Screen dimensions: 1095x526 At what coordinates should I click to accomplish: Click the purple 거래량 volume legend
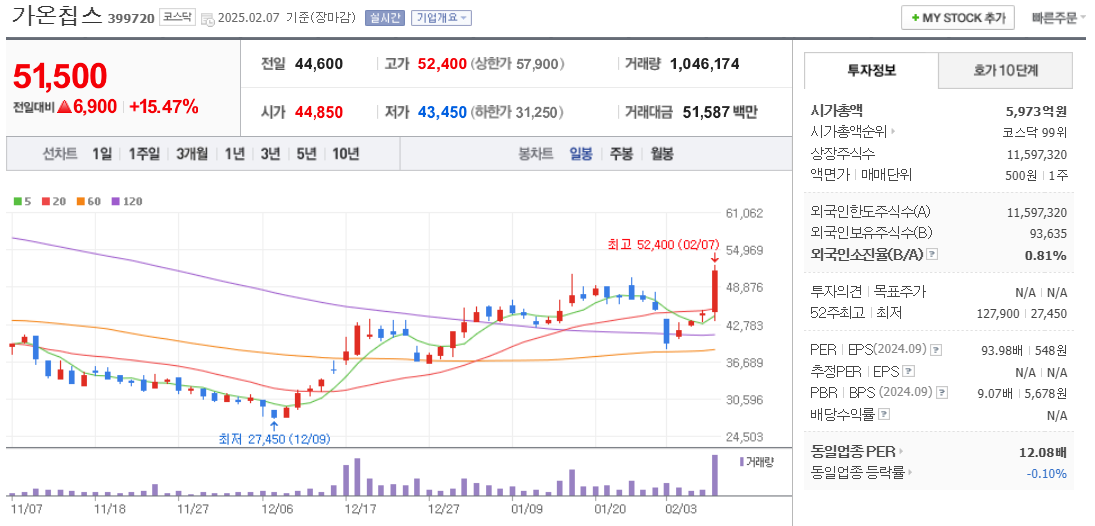point(756,461)
